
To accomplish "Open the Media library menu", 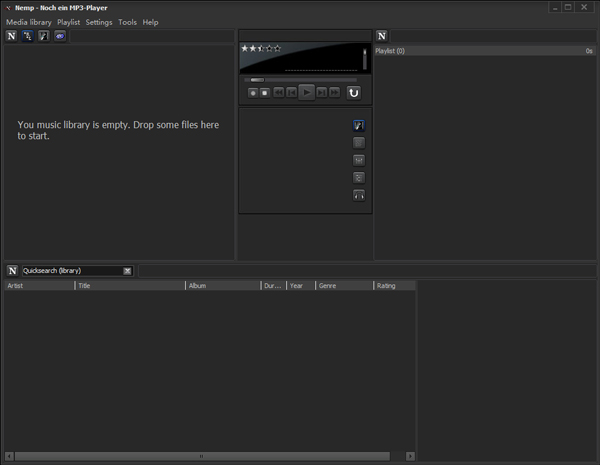I will [x=28, y=22].
